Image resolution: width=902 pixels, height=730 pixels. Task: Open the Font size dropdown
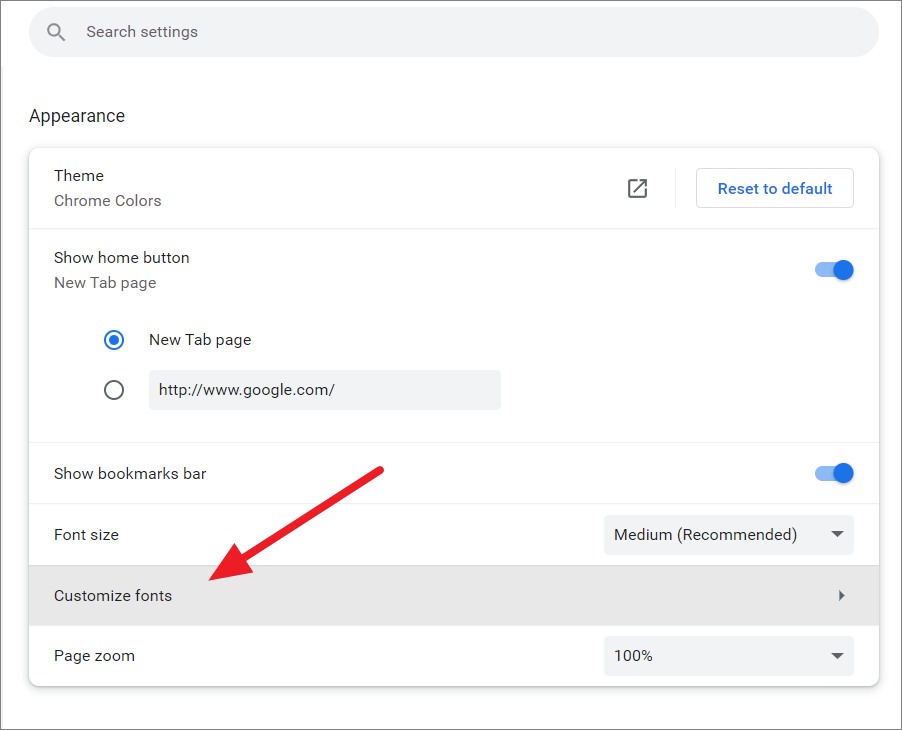[728, 535]
